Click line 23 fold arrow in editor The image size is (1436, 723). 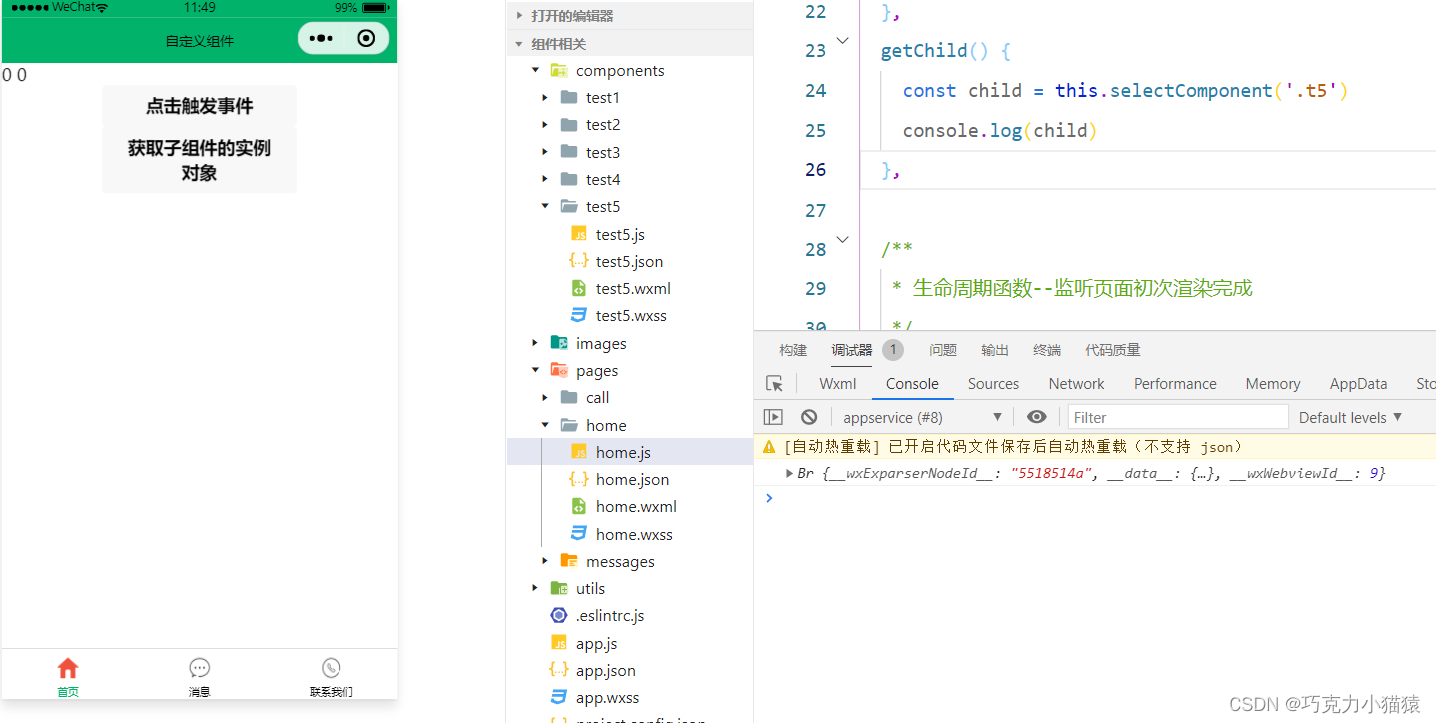pyautogui.click(x=841, y=40)
